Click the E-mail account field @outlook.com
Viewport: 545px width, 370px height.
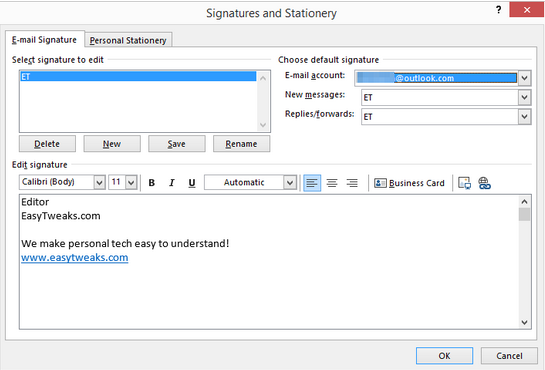click(437, 78)
